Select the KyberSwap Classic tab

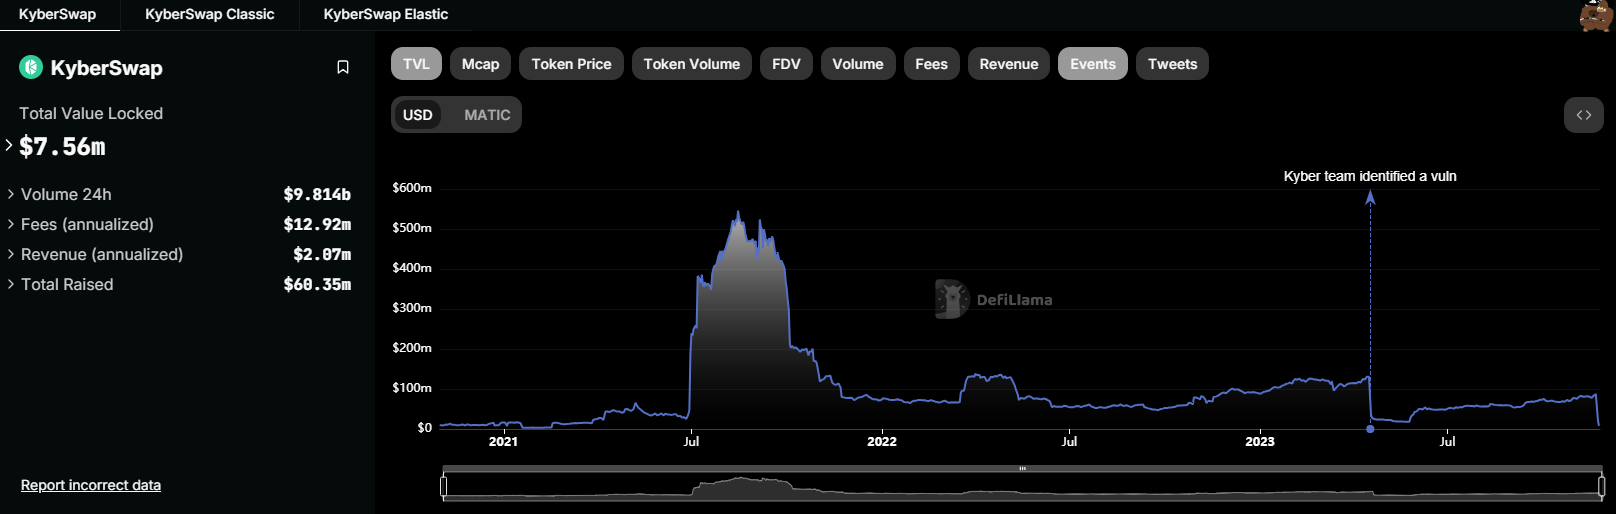tap(209, 15)
